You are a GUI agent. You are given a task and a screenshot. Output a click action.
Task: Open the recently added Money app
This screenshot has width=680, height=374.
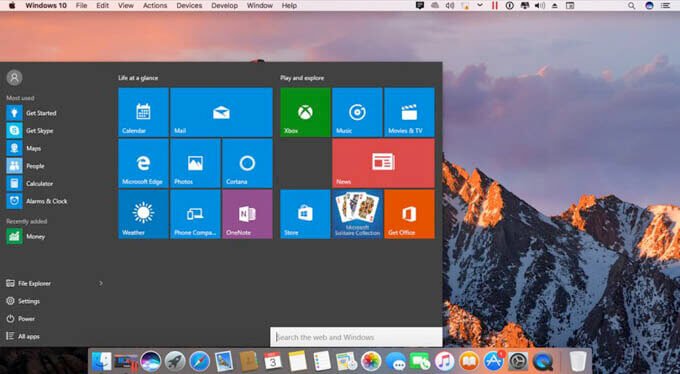point(26,236)
